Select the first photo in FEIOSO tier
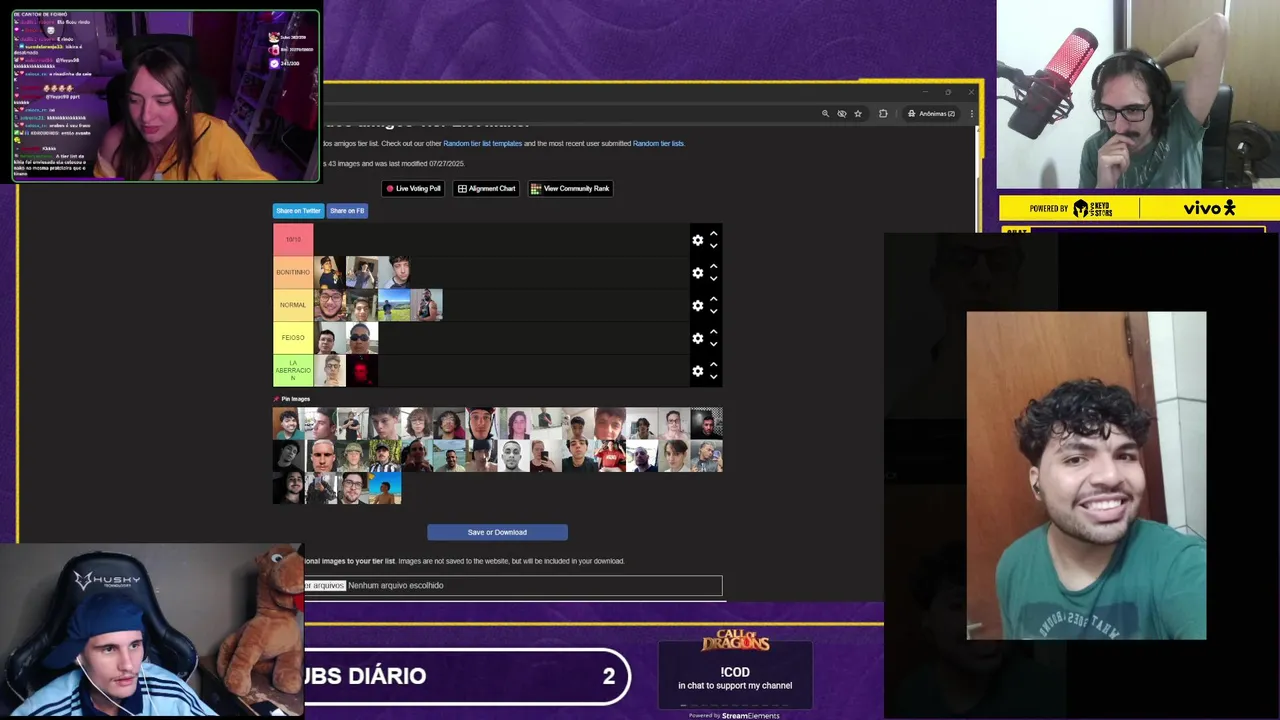 click(330, 338)
